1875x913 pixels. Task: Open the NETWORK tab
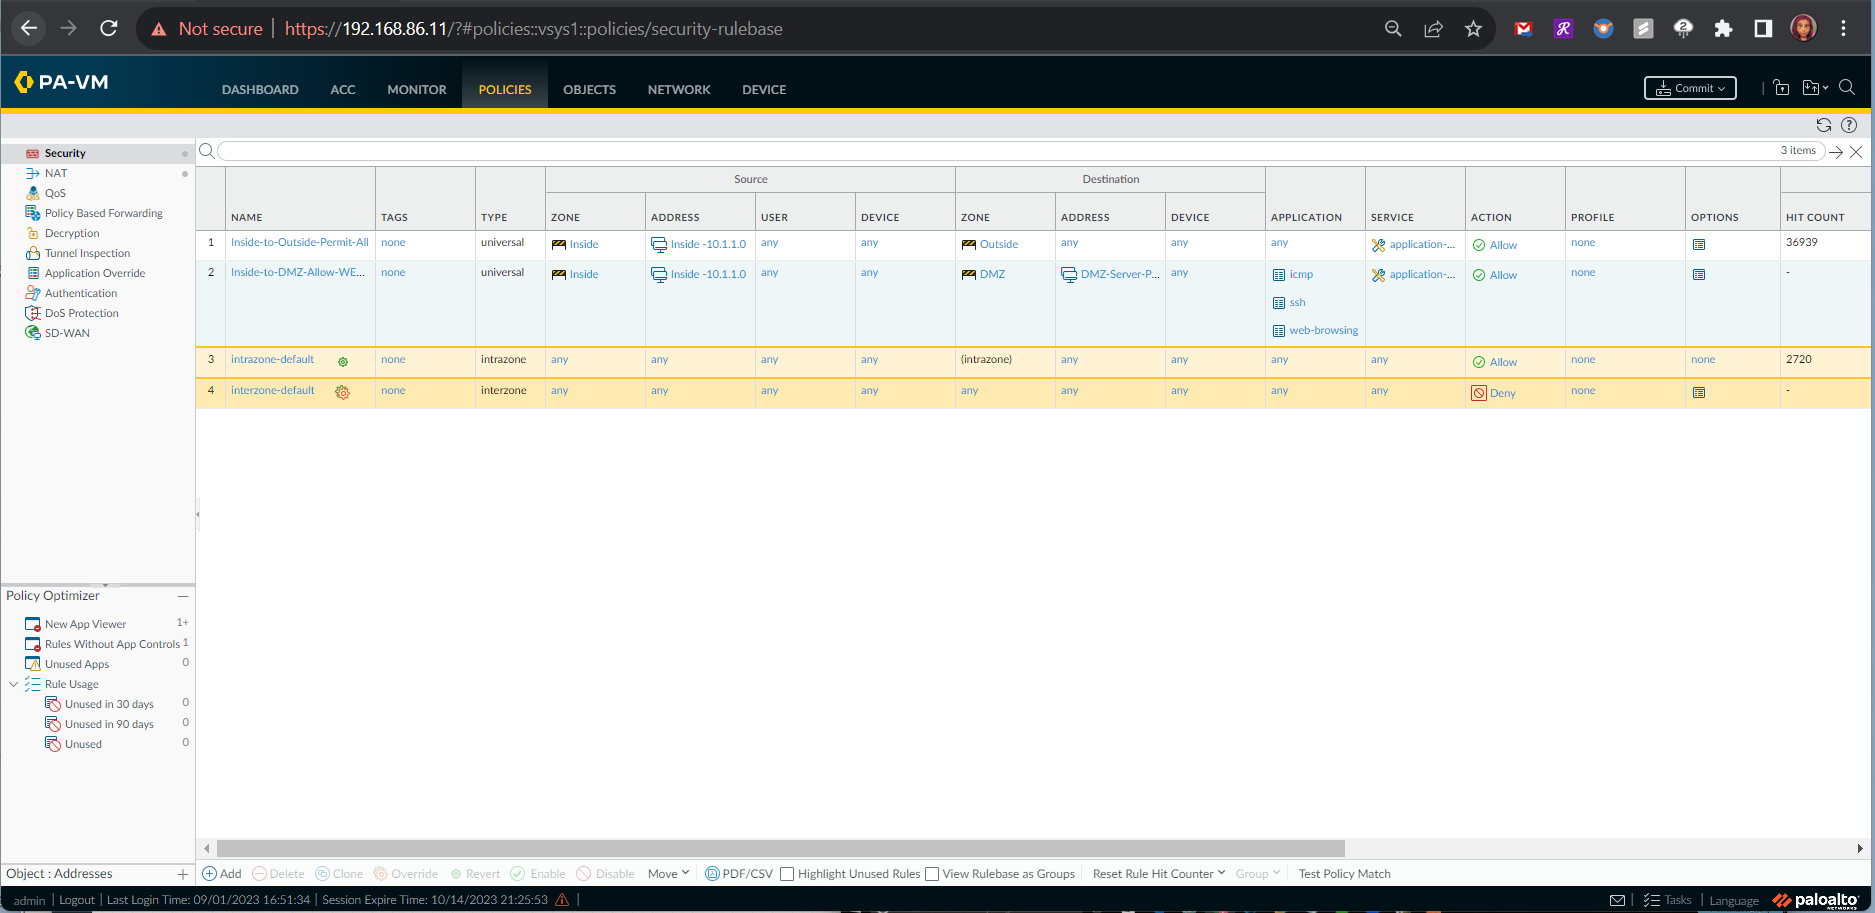click(679, 89)
